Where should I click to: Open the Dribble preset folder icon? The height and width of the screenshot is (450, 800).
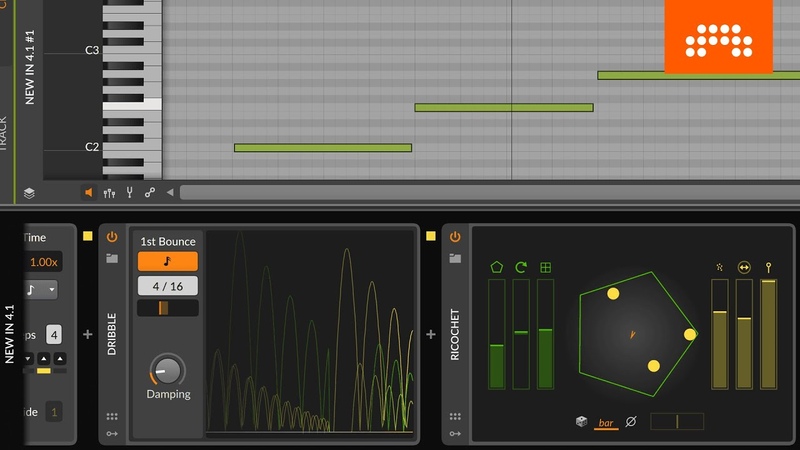[112, 258]
